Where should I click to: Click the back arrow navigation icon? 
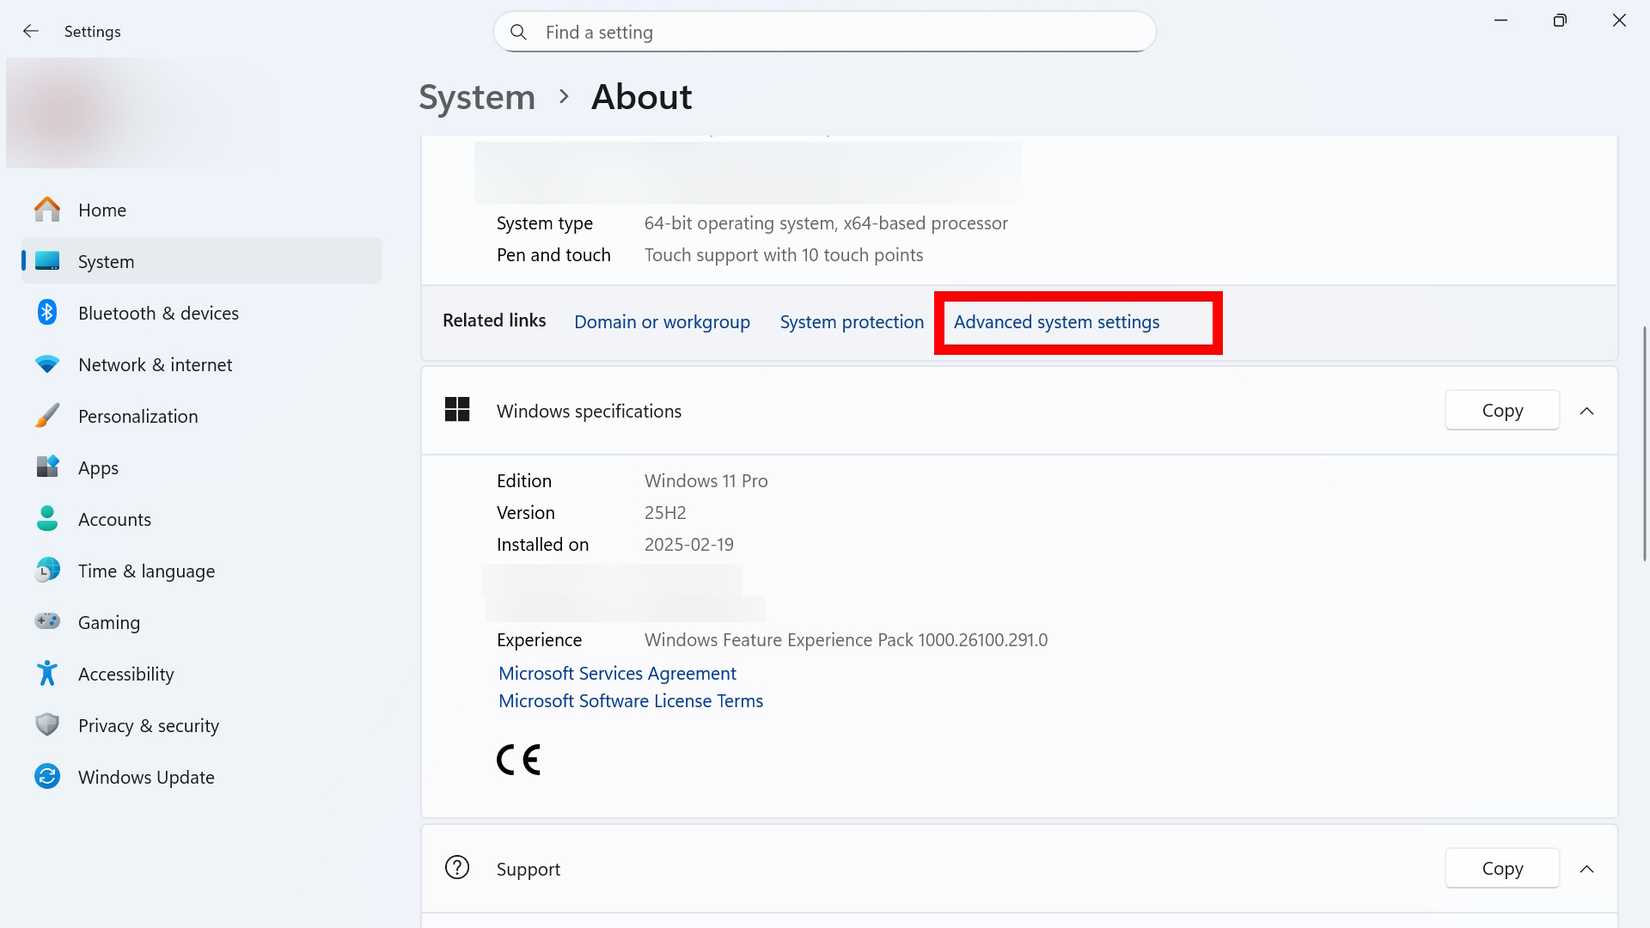point(31,31)
